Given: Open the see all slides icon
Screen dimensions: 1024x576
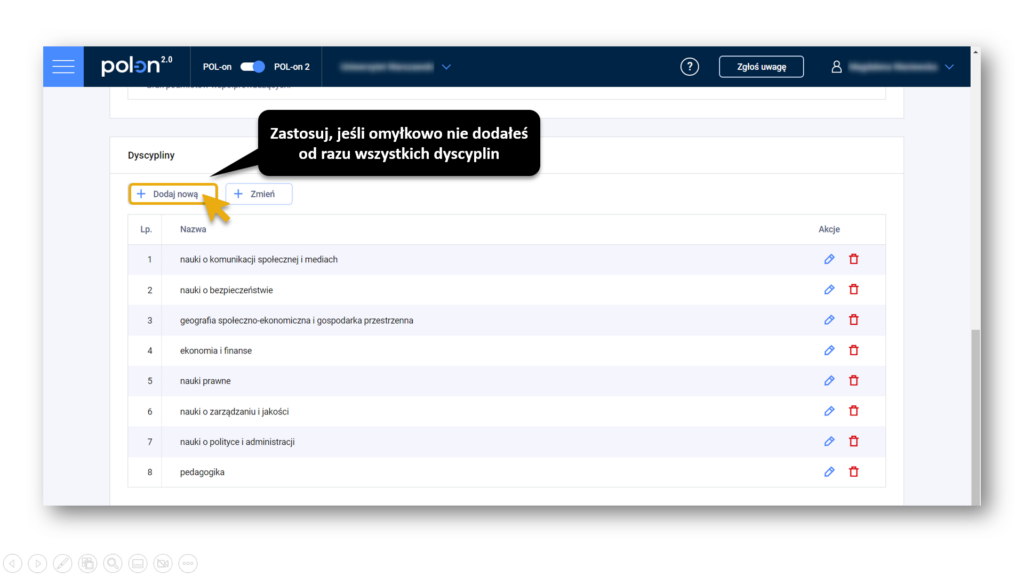Looking at the screenshot, I should (x=88, y=563).
